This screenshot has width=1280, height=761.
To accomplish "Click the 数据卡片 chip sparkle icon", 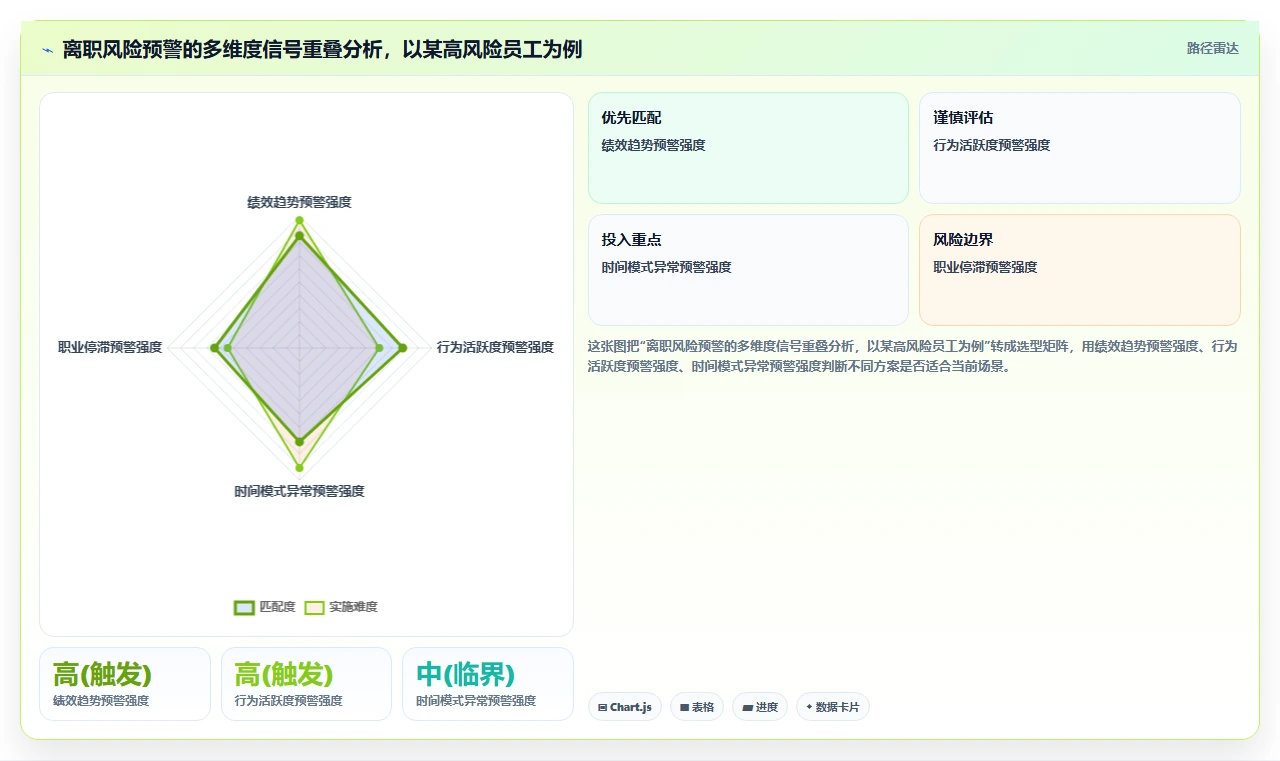I will 809,707.
